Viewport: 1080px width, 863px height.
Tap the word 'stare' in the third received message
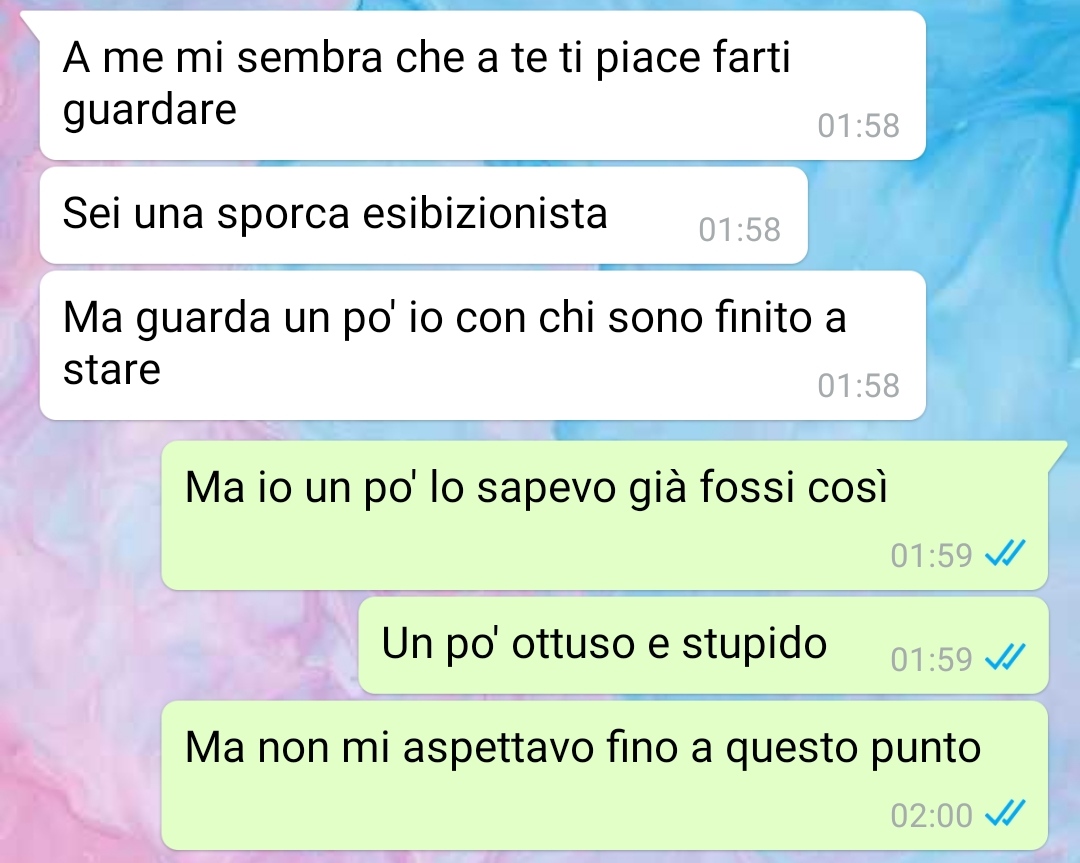coord(112,370)
